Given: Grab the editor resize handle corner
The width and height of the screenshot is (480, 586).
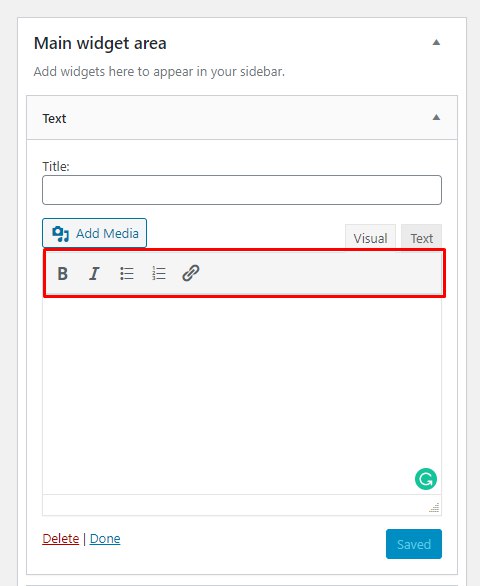Looking at the screenshot, I should click(x=434, y=507).
